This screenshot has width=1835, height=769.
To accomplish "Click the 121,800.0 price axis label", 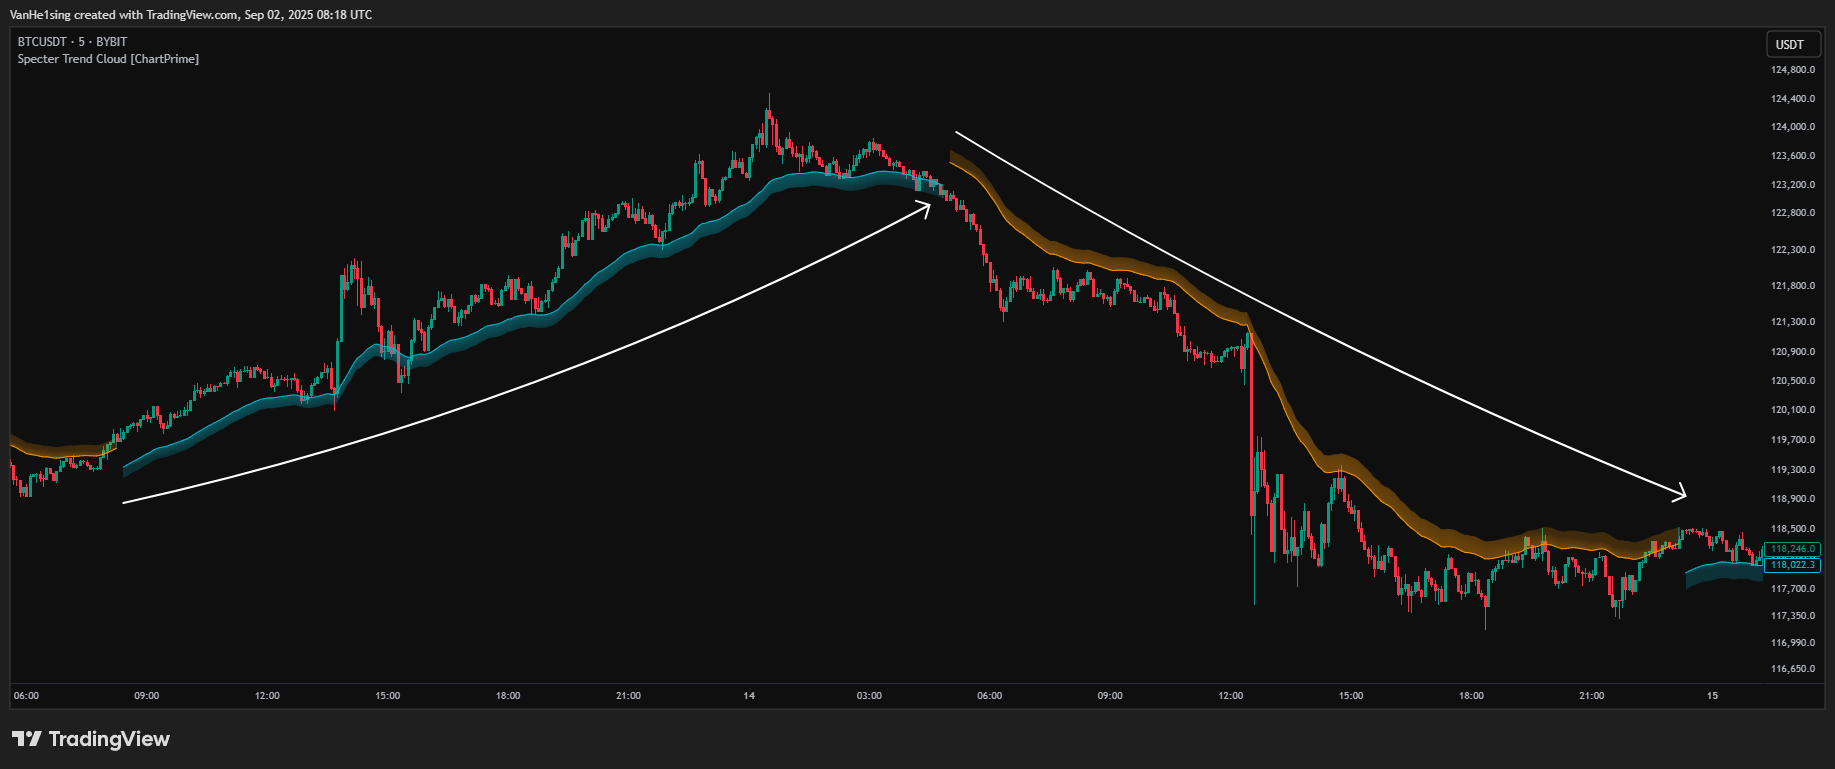I will click(1793, 286).
